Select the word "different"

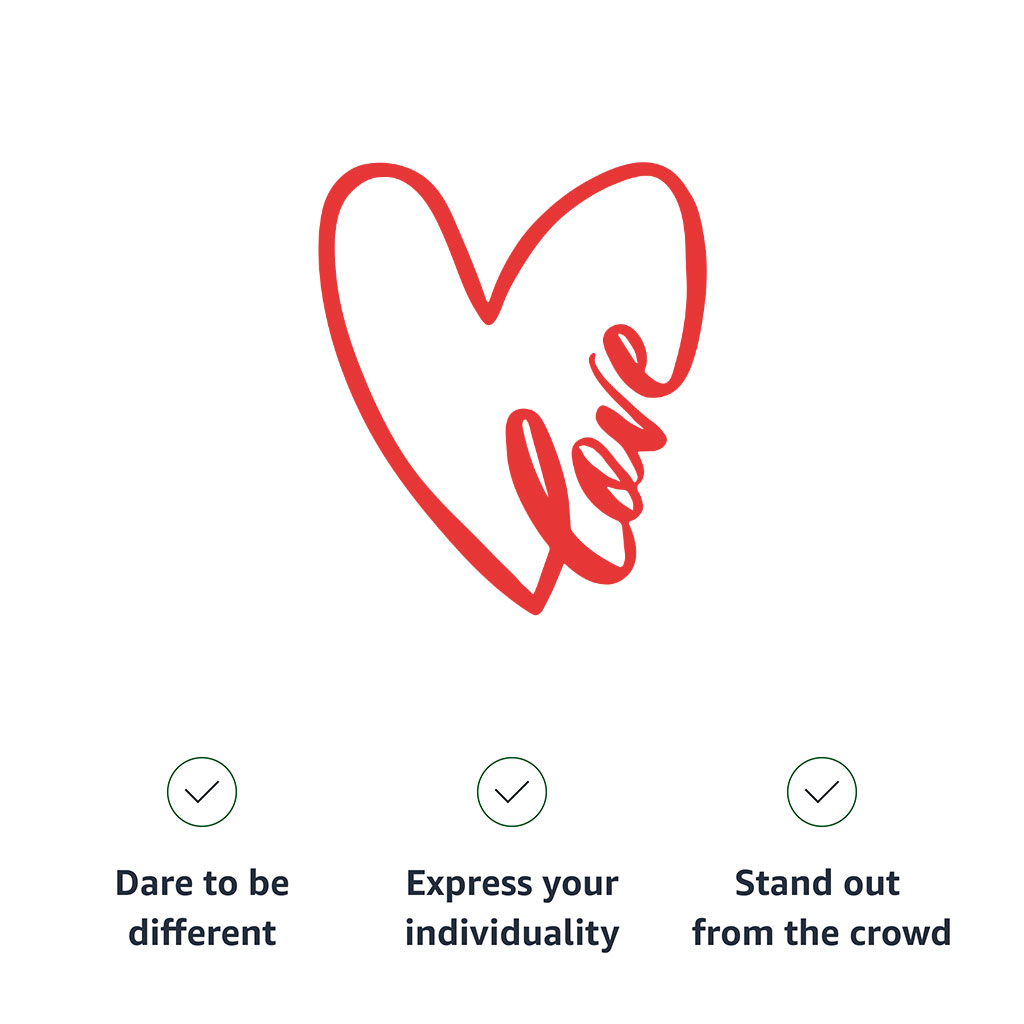pos(202,933)
